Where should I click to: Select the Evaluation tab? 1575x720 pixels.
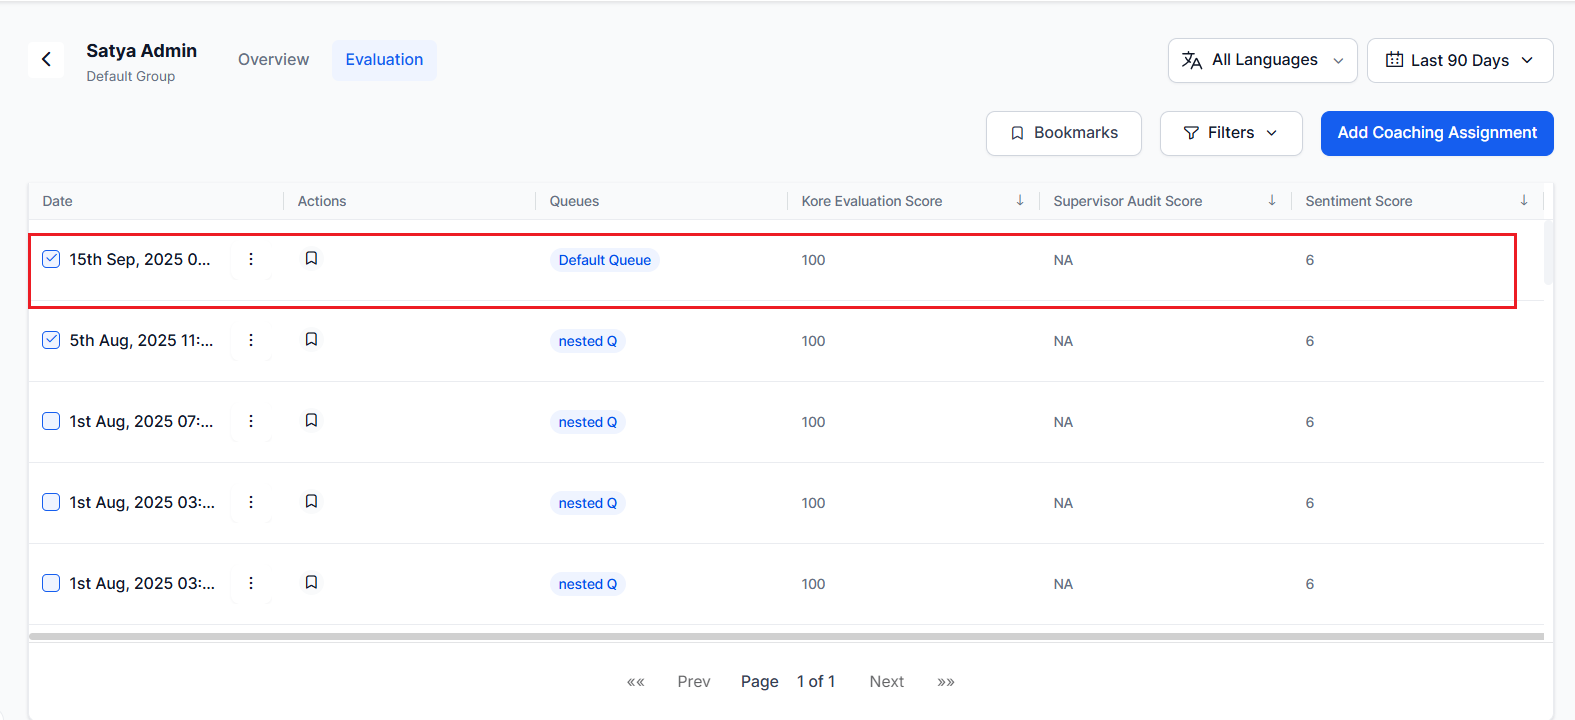(384, 60)
